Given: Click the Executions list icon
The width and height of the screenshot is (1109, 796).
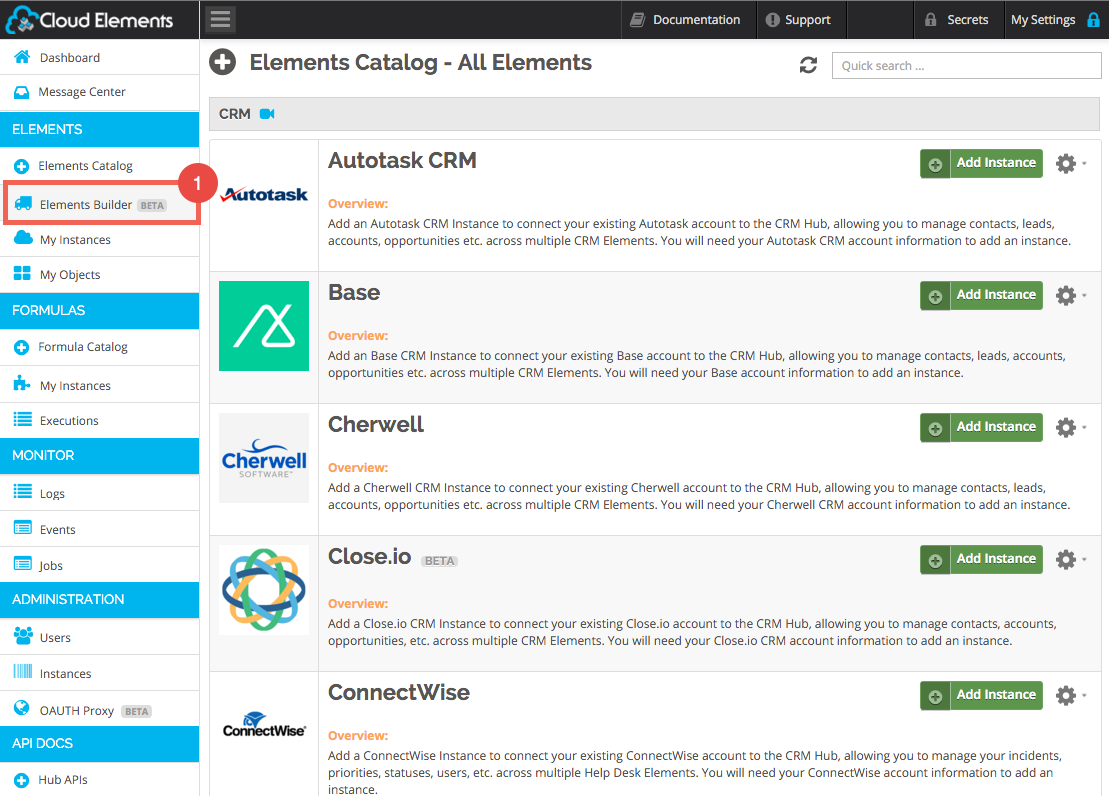Looking at the screenshot, I should [x=23, y=420].
